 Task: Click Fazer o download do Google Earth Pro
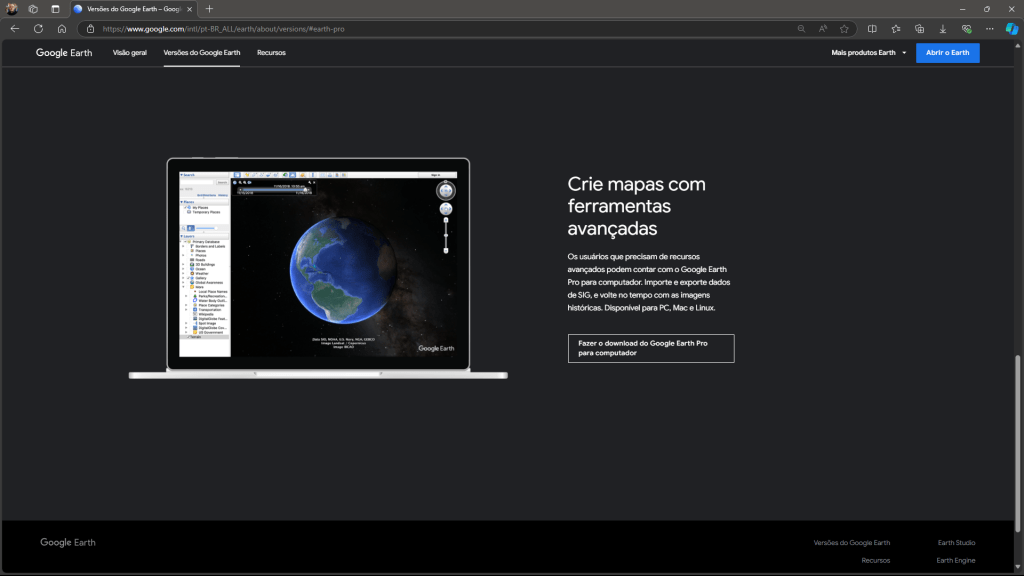coord(650,348)
